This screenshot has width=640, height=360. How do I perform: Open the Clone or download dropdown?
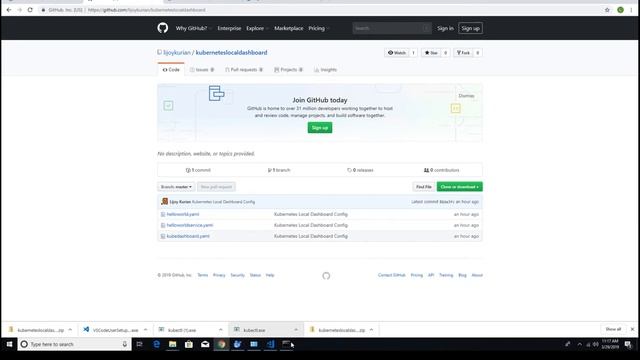tap(460, 187)
